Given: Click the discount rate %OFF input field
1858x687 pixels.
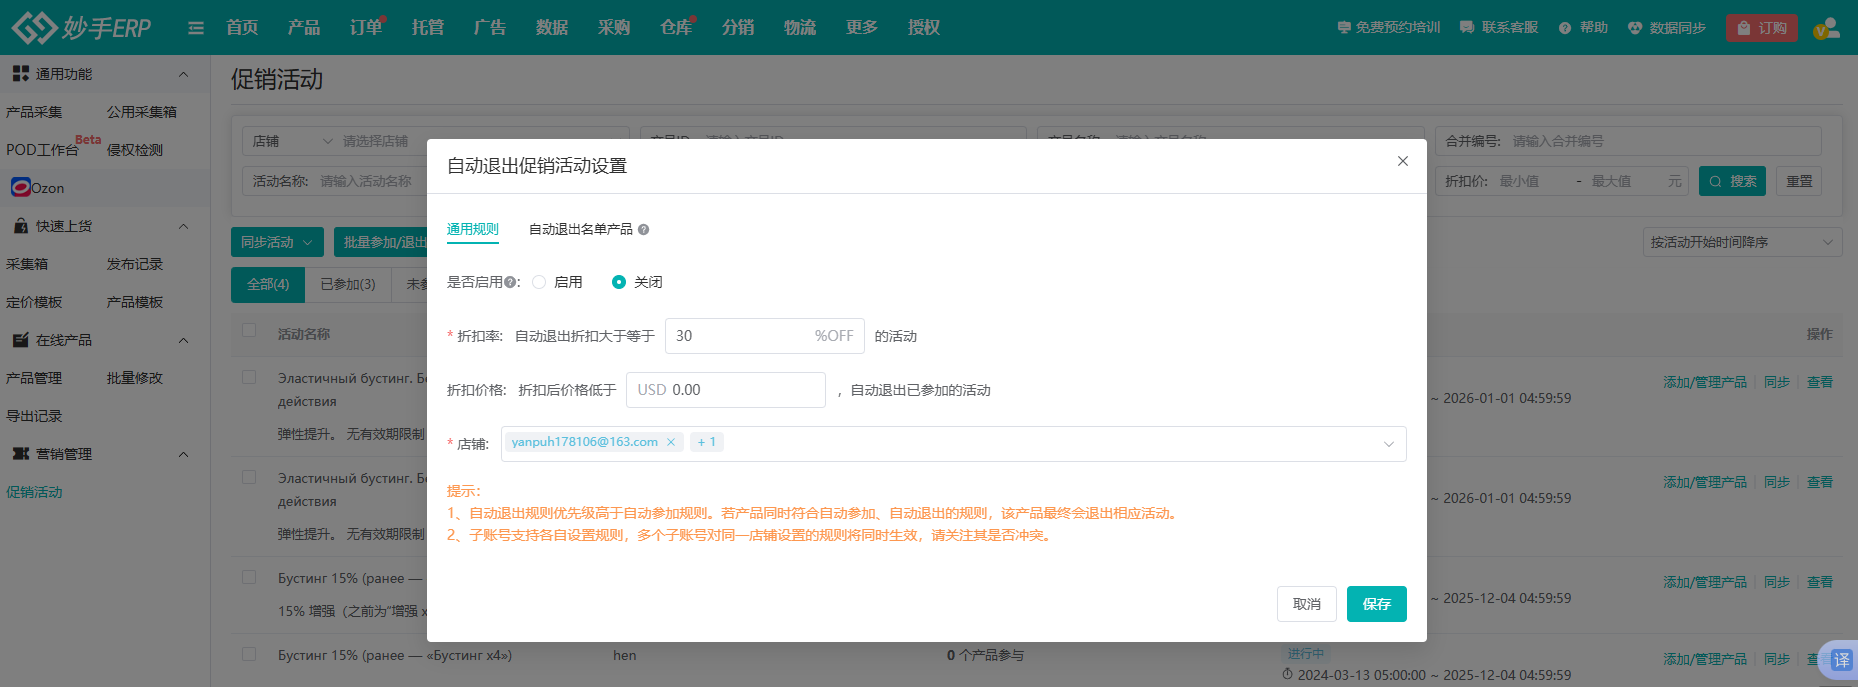Looking at the screenshot, I should click(x=740, y=336).
